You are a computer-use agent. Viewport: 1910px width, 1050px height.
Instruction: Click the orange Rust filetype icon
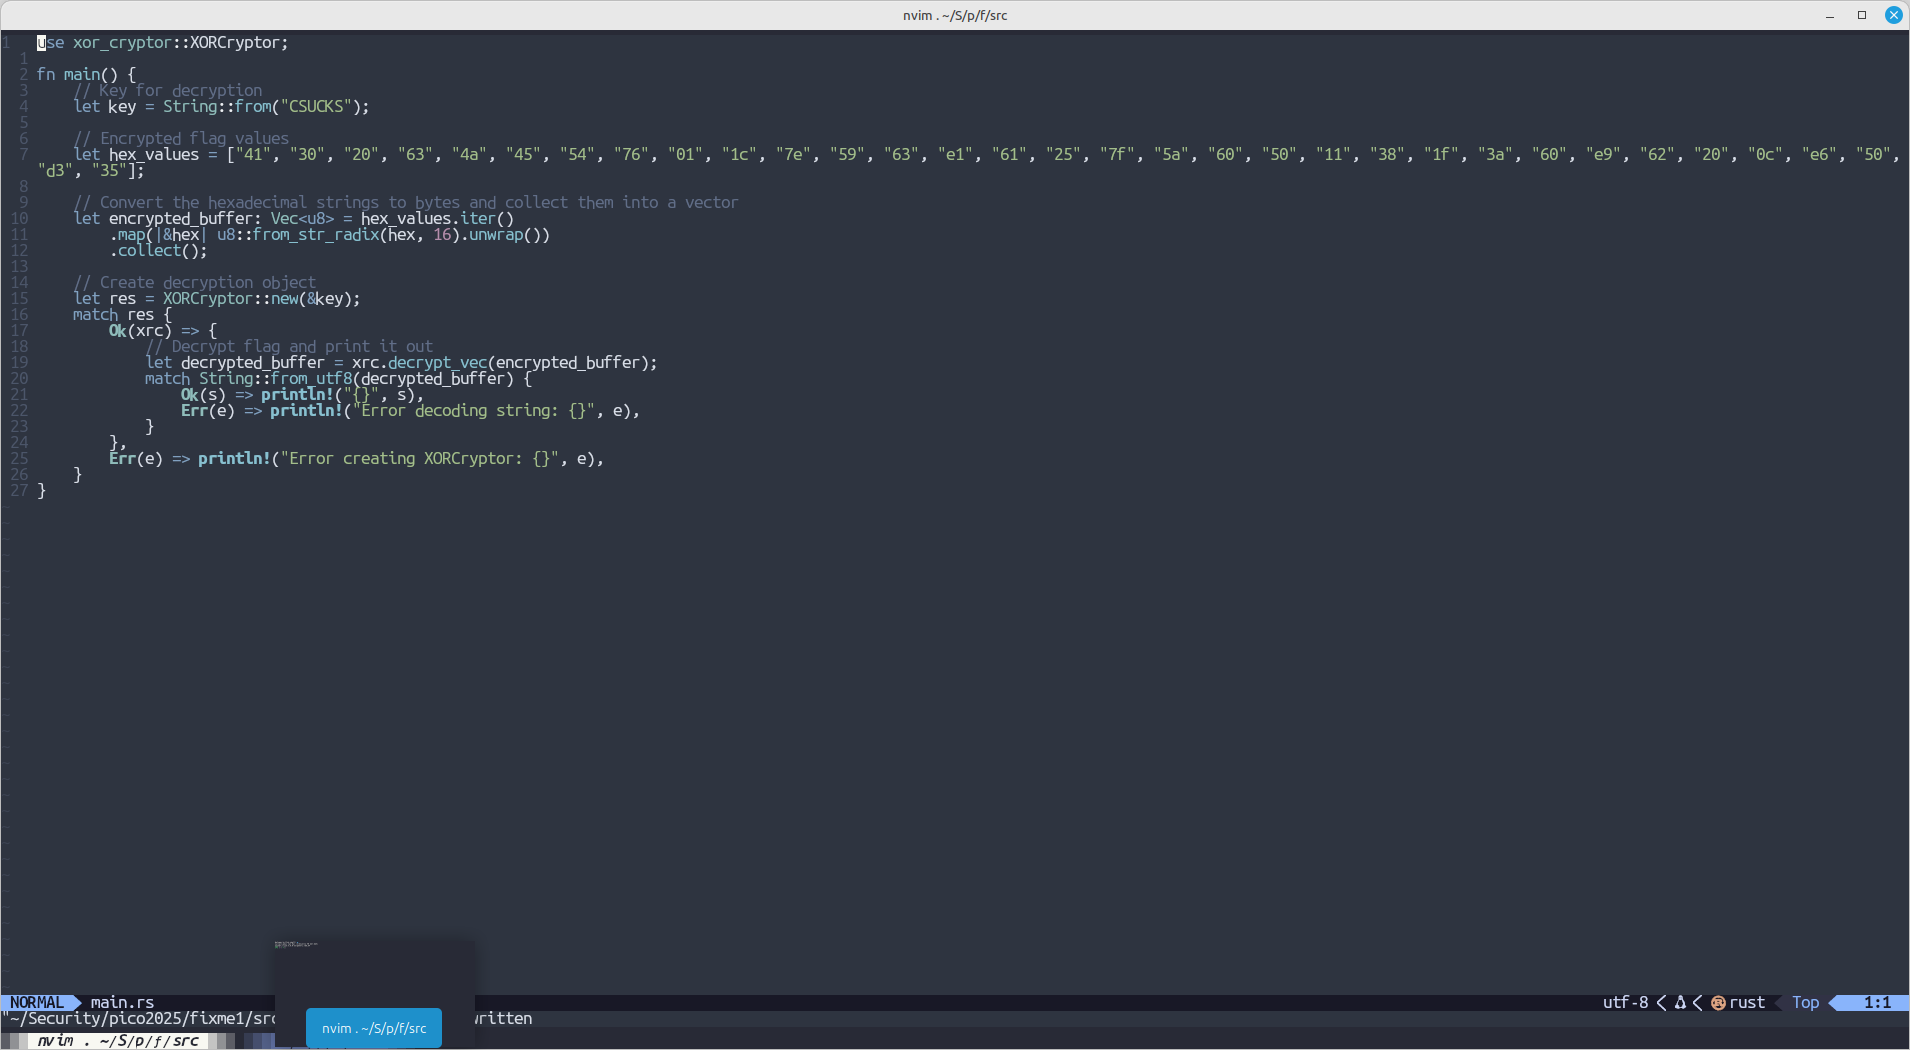point(1718,1003)
